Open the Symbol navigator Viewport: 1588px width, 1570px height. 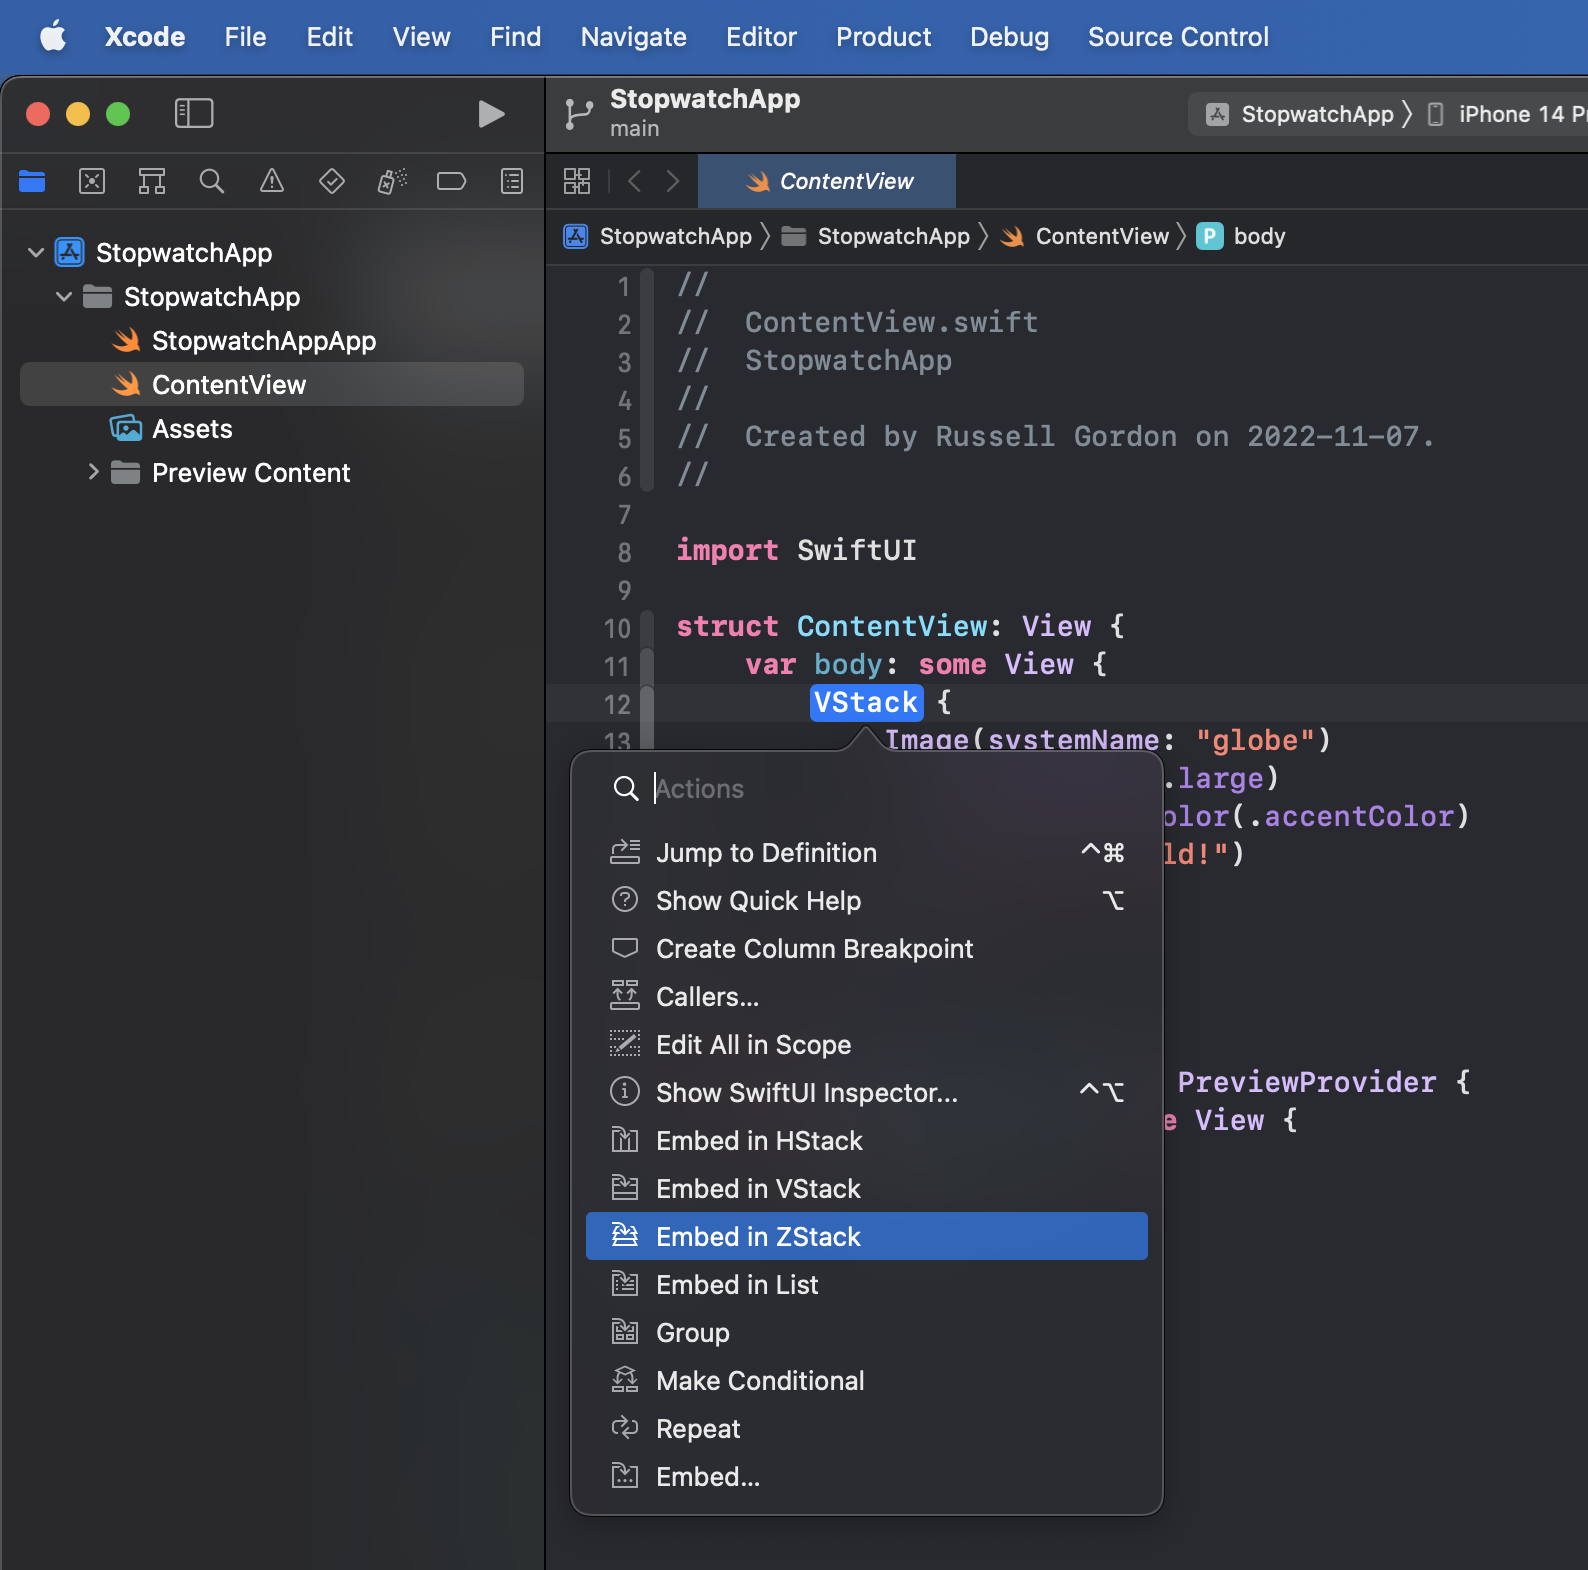(x=152, y=181)
